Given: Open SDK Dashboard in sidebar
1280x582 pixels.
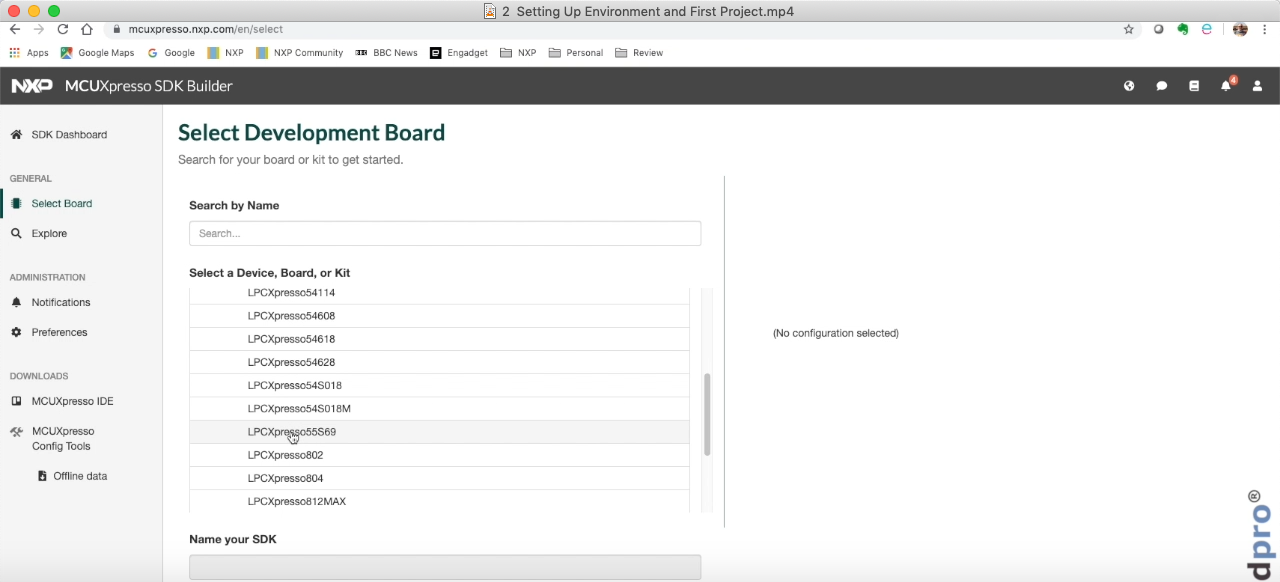Looking at the screenshot, I should coord(68,135).
